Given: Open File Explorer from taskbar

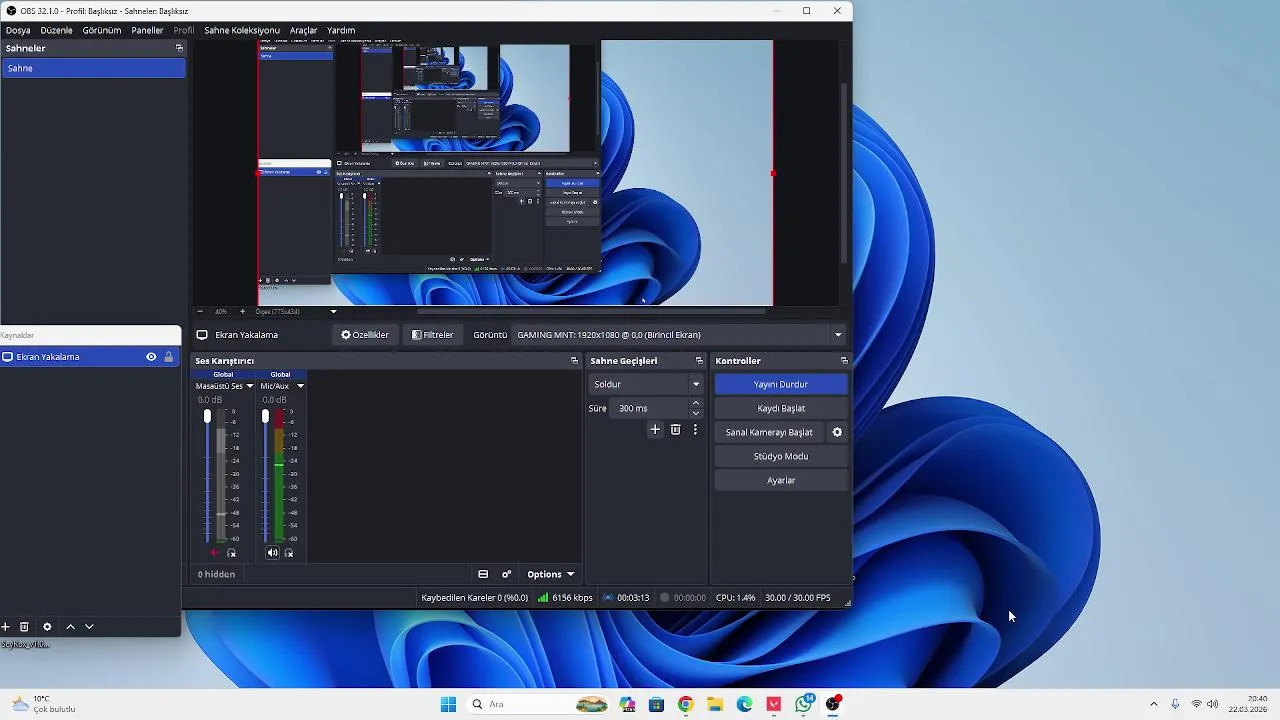Looking at the screenshot, I should [x=715, y=704].
